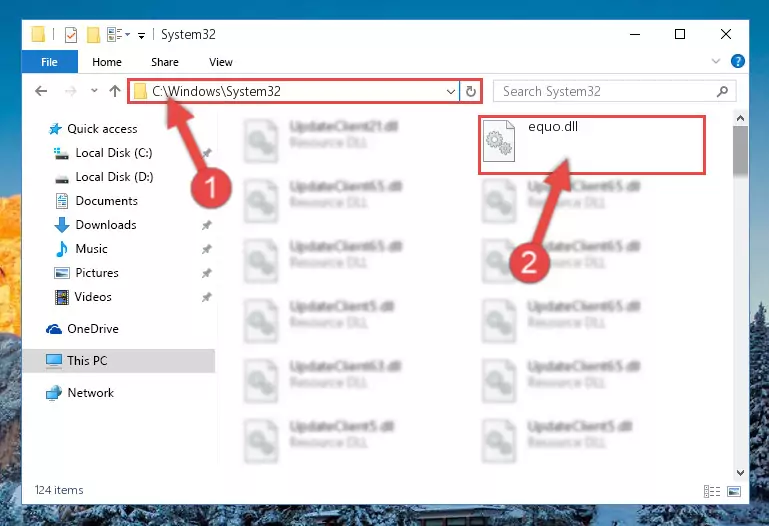Screen dimensions: 769x526
Task: Click the Quick access star icon
Action: pos(55,129)
